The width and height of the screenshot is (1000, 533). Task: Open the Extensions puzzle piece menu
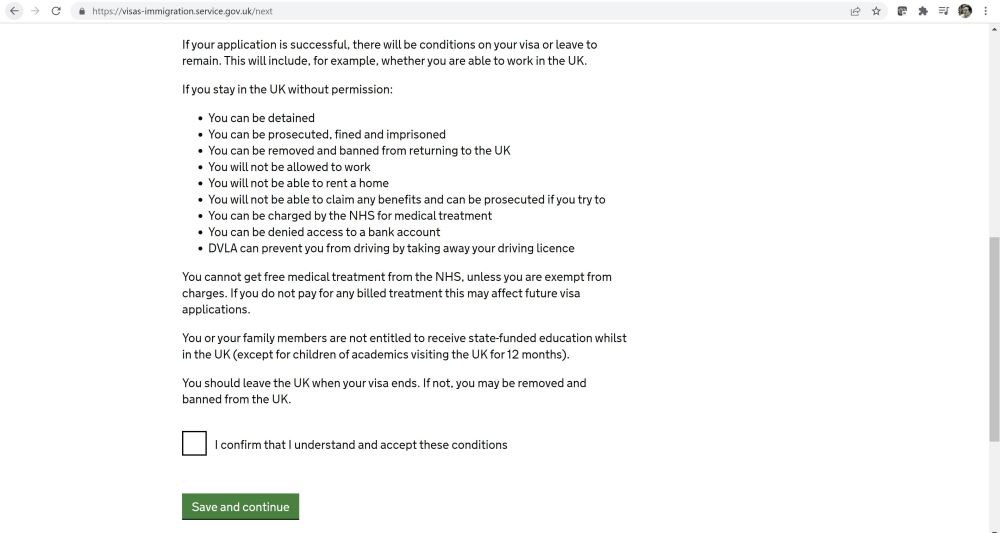pos(922,11)
